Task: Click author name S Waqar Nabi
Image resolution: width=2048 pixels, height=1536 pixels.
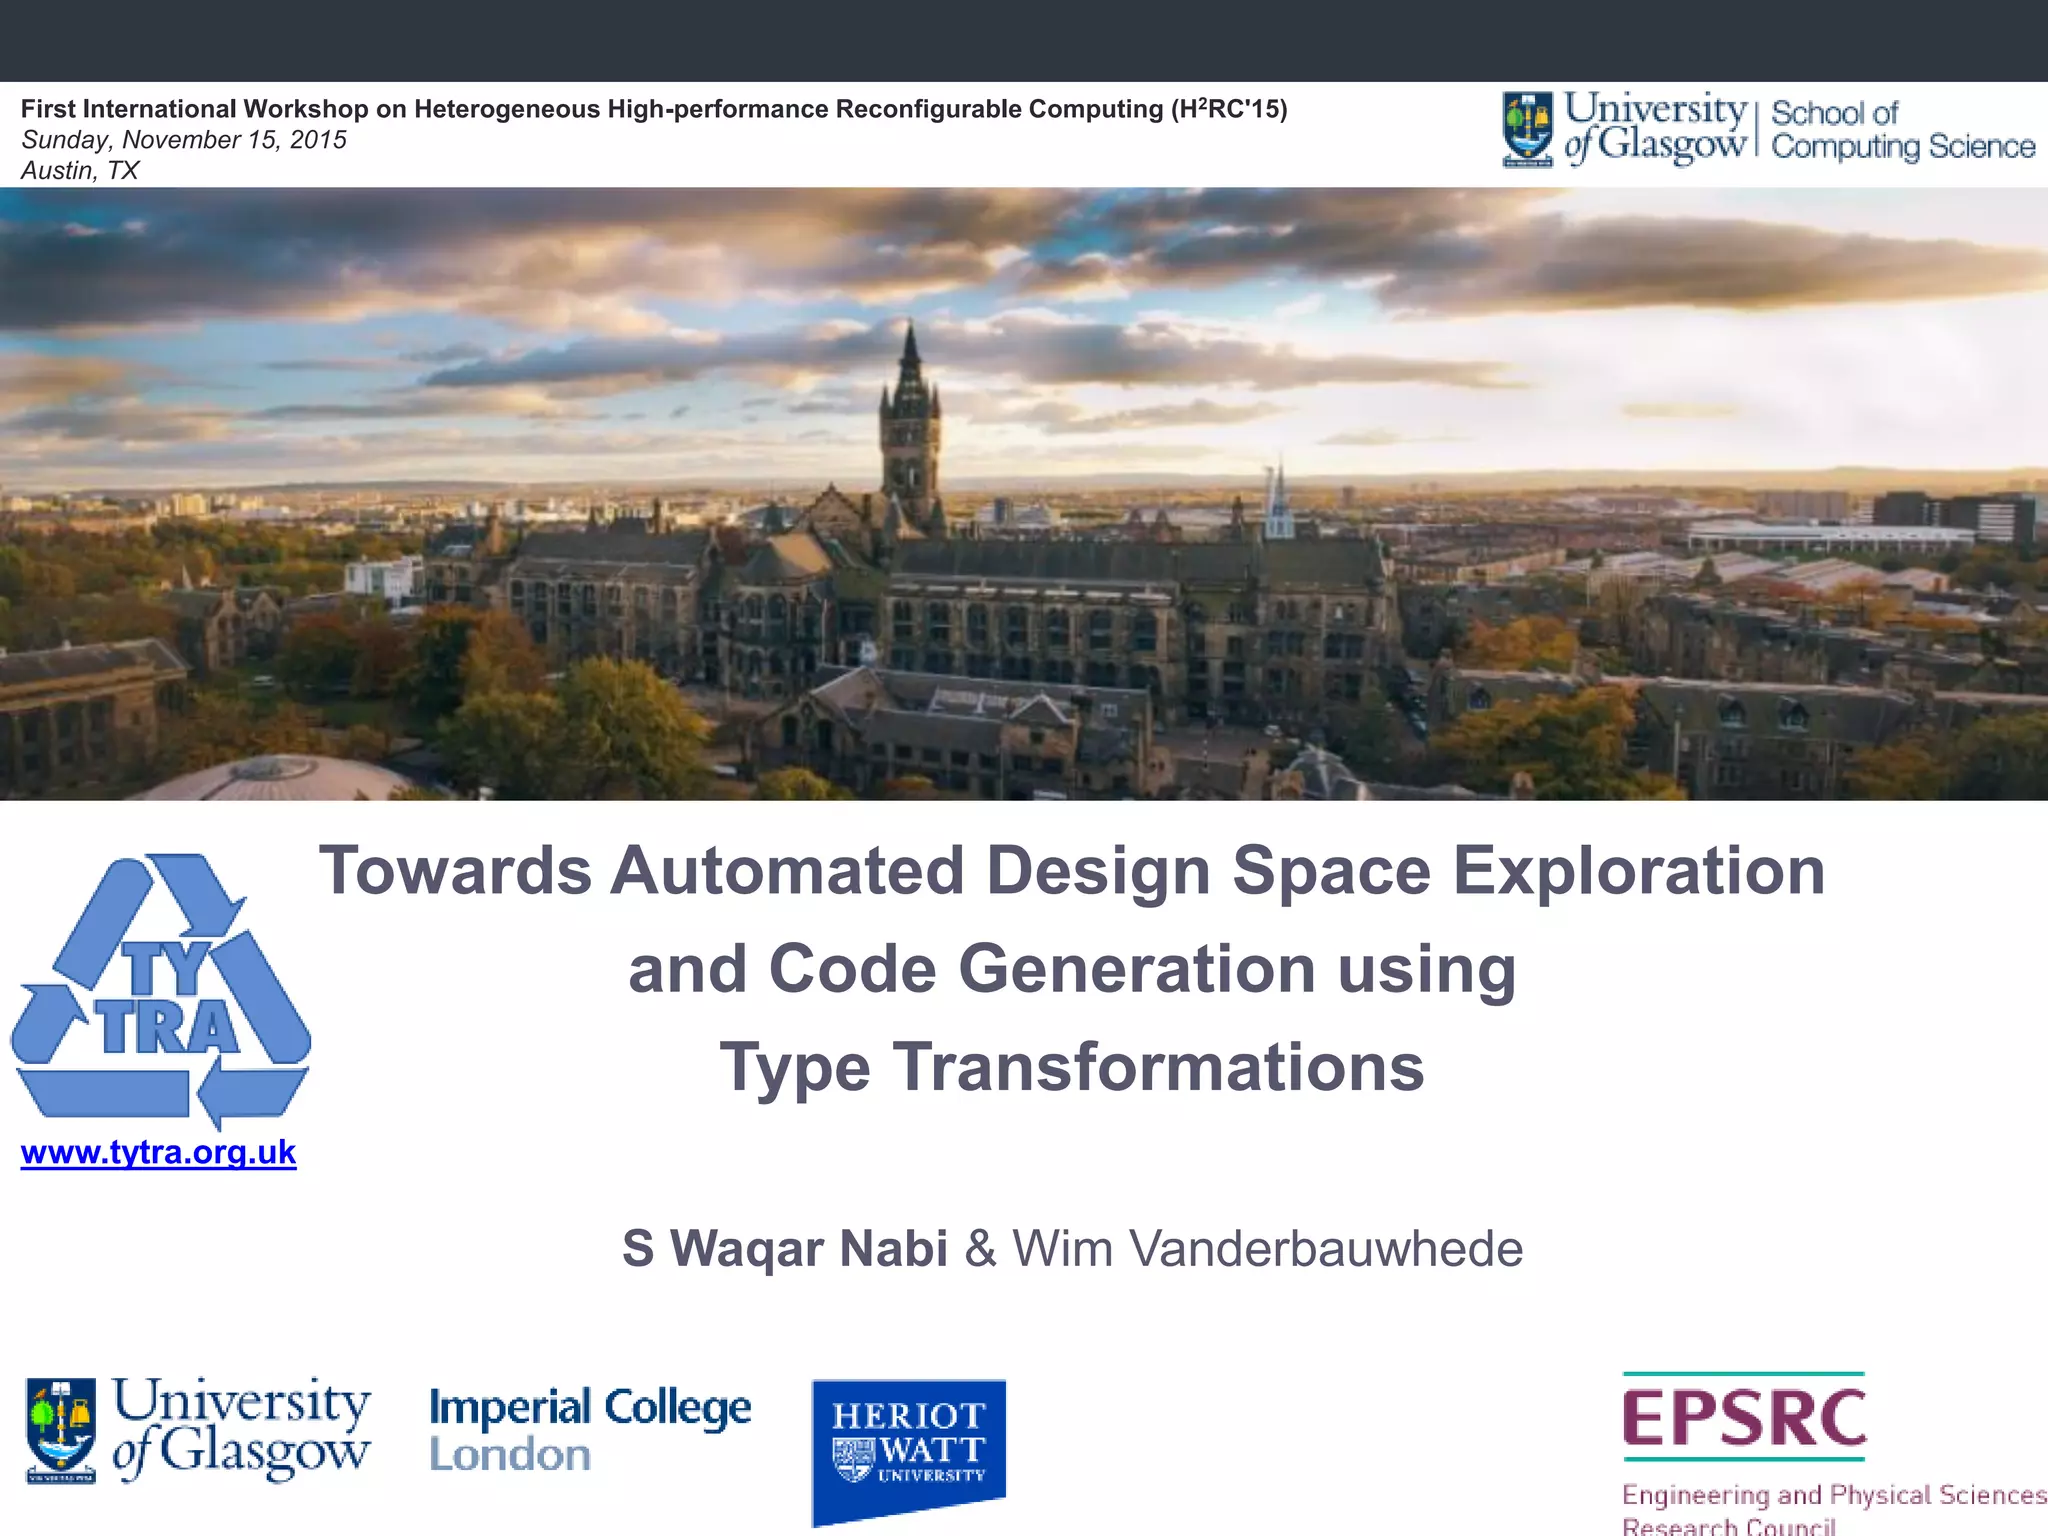Action: click(x=785, y=1248)
